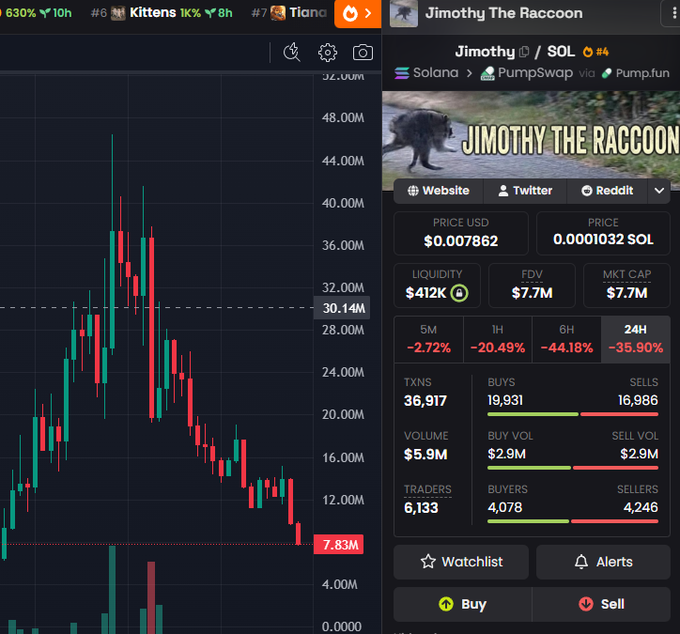
Task: Select the 6H timeframe tab
Action: 566,340
